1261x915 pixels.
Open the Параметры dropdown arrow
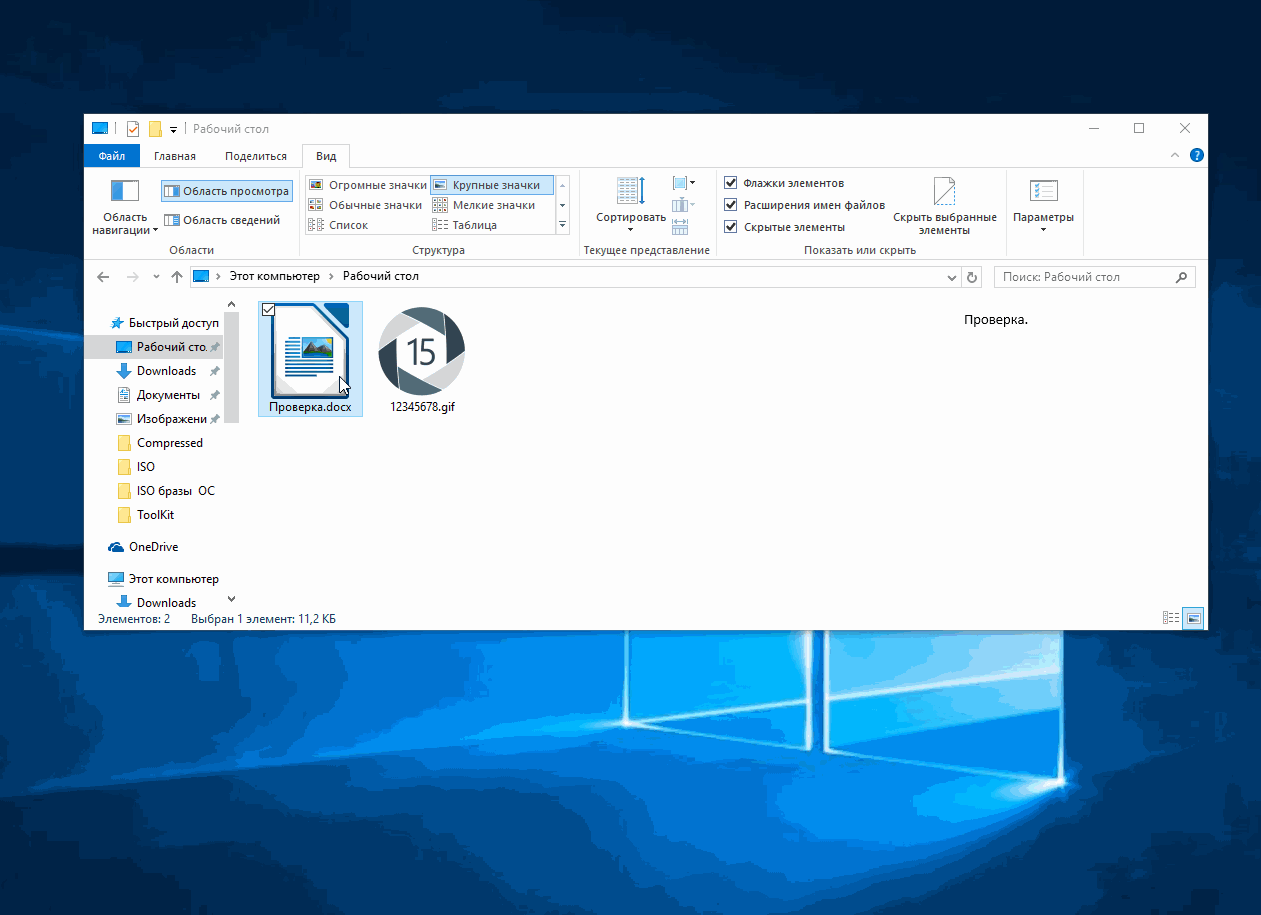click(x=1043, y=230)
